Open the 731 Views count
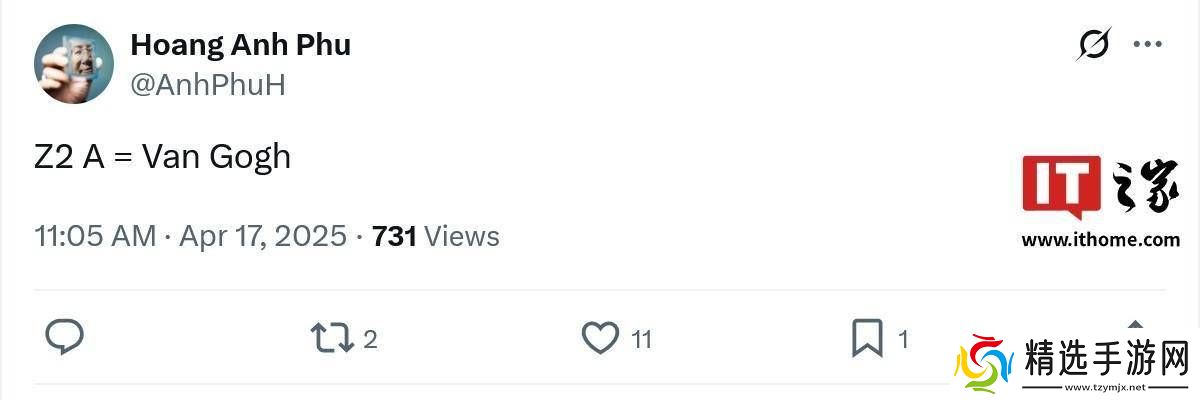This screenshot has height=400, width=1200. pos(435,237)
